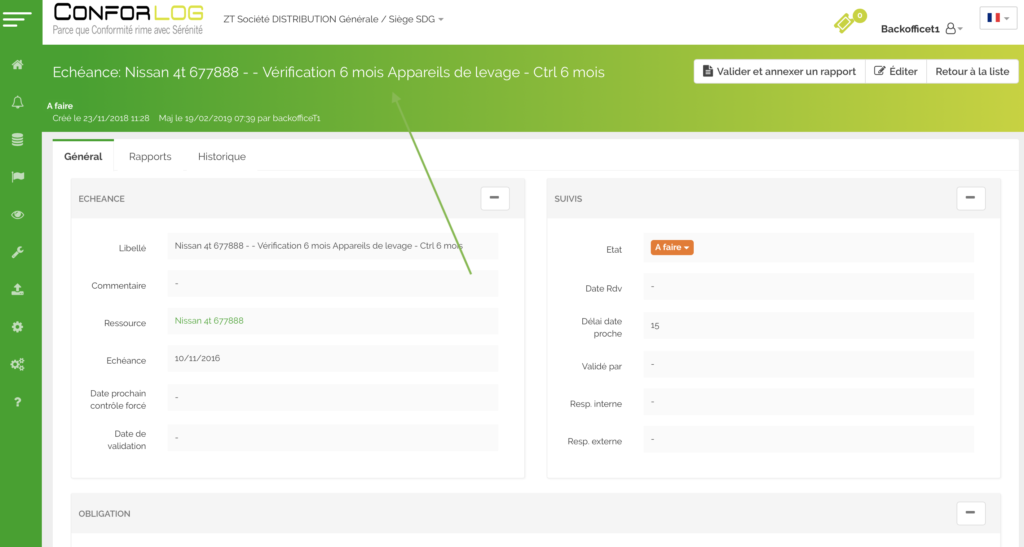This screenshot has height=547, width=1024.
Task: Expand the company/site selector dropdown
Action: (333, 19)
